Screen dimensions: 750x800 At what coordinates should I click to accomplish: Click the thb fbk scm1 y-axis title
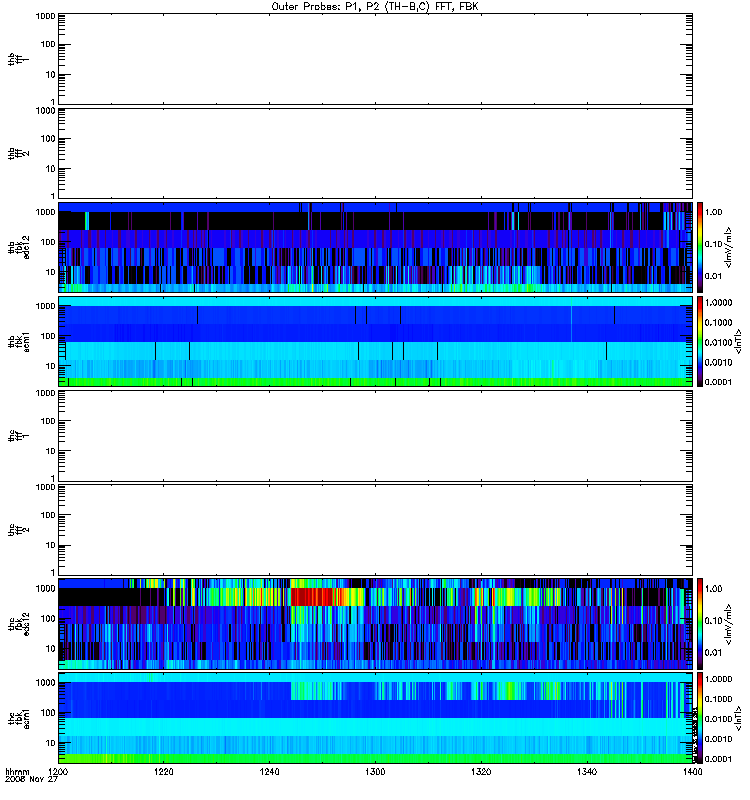[x=19, y=341]
